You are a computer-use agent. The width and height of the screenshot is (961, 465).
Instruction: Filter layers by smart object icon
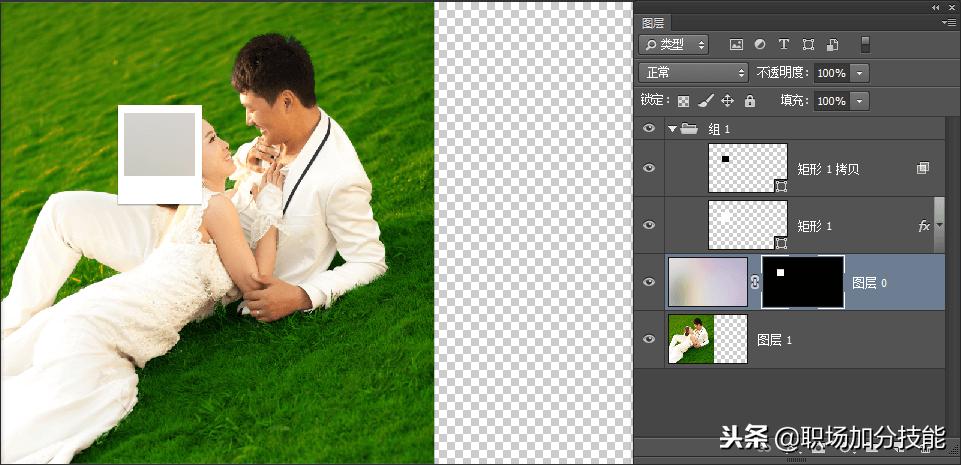[x=832, y=45]
